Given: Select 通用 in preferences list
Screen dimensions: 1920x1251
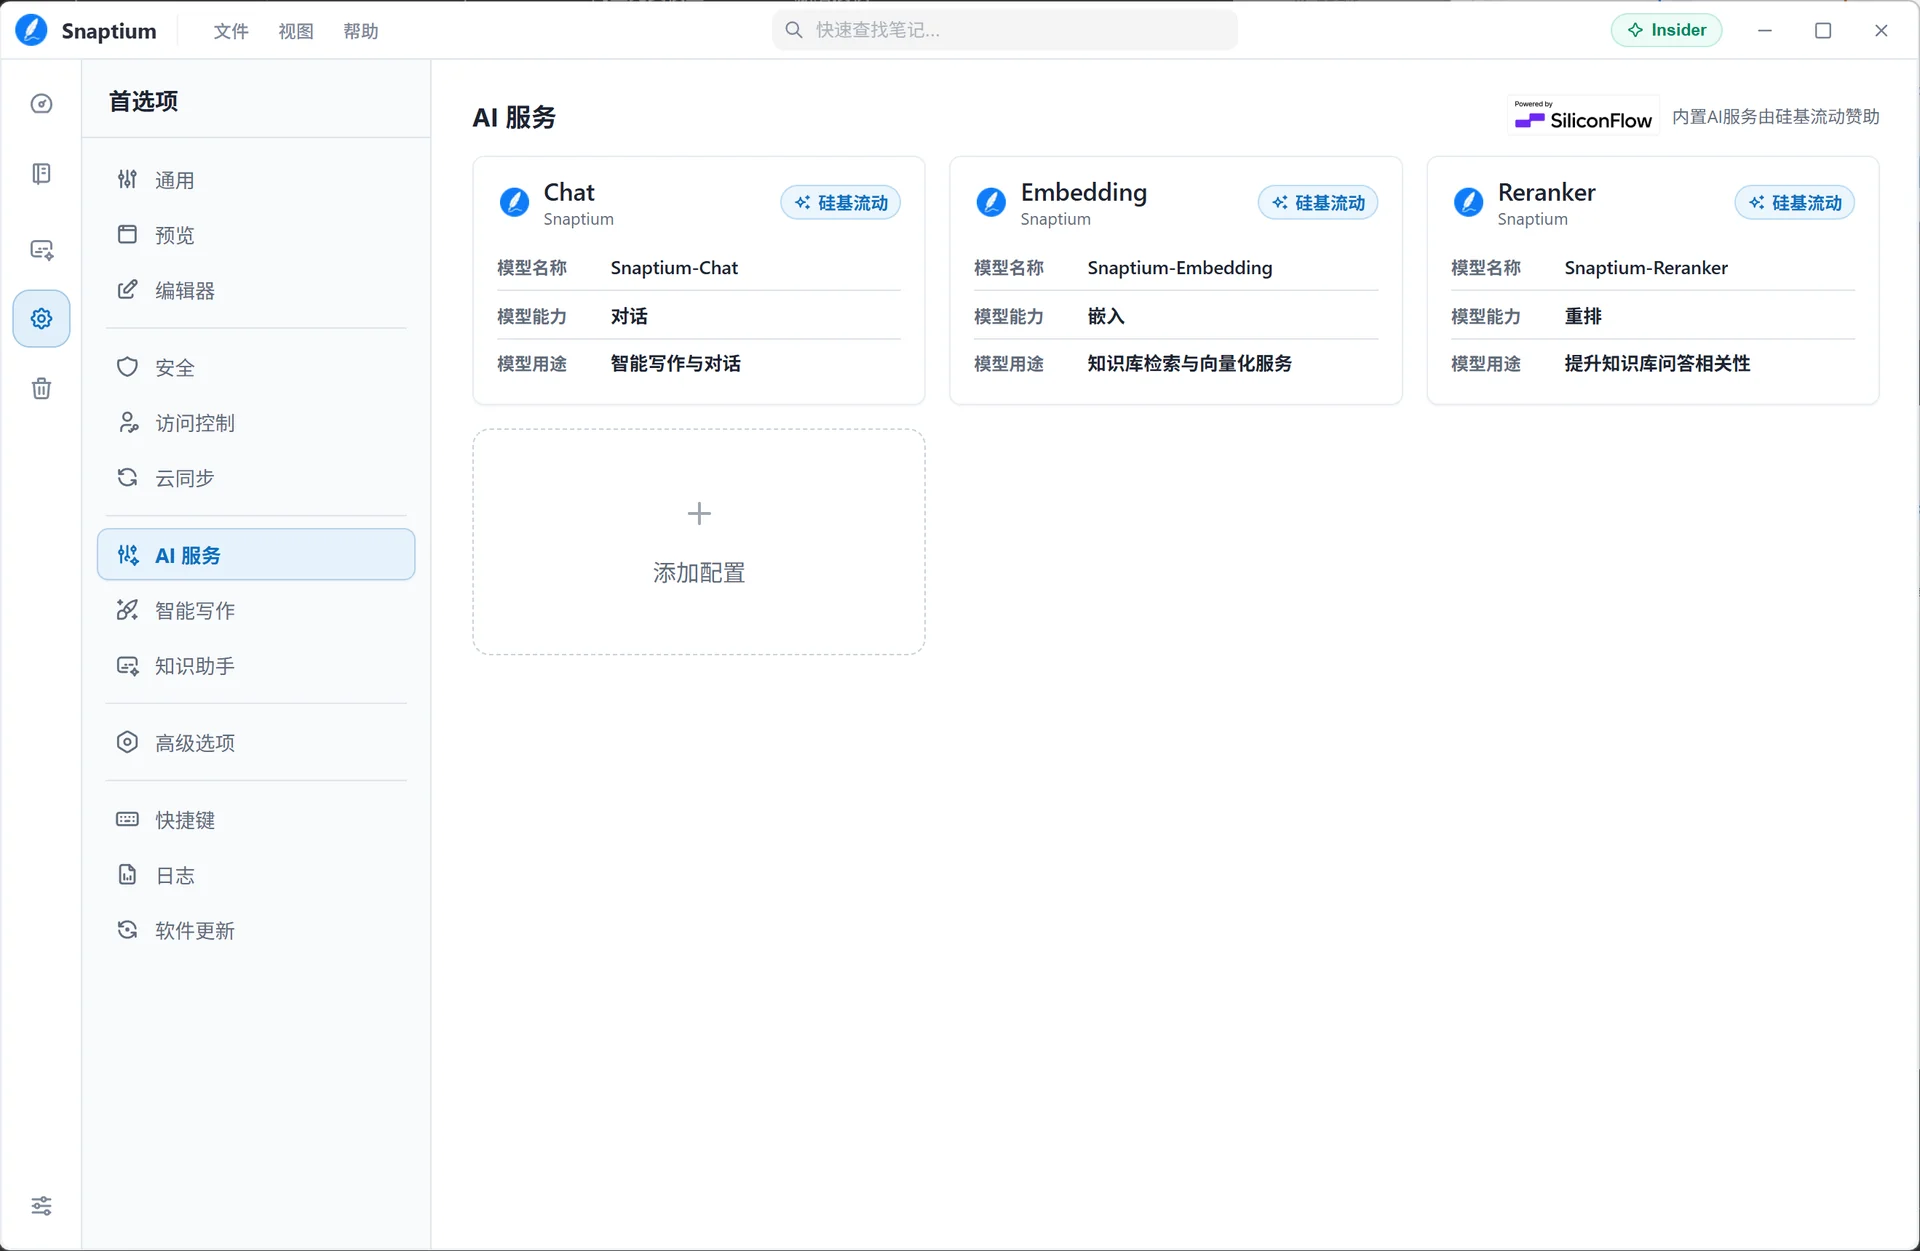Looking at the screenshot, I should (256, 180).
